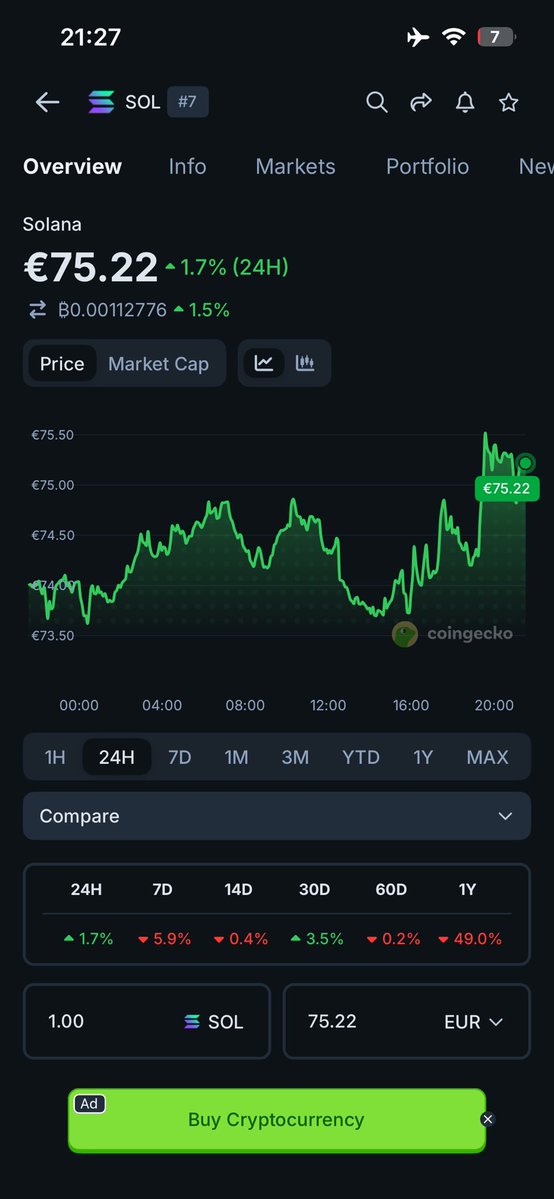Close the ad with X icon
The width and height of the screenshot is (554, 1199).
(x=487, y=1119)
